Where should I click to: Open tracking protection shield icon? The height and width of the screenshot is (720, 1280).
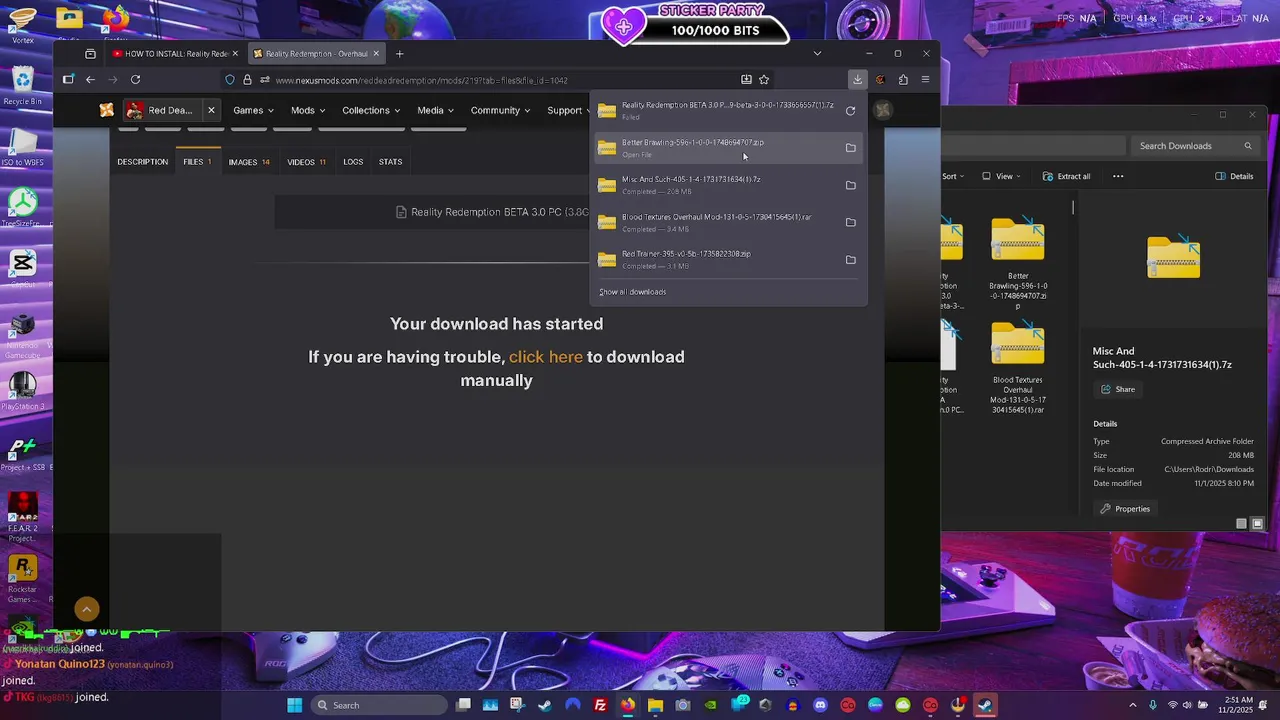[x=230, y=80]
